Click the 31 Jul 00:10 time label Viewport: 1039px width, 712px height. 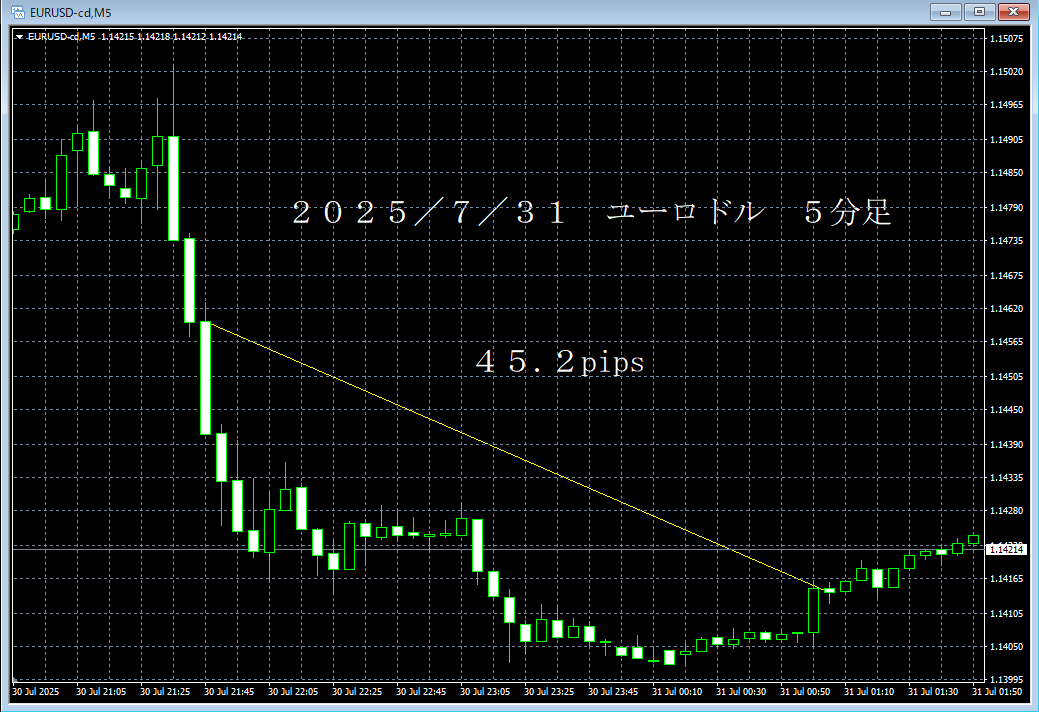click(677, 691)
